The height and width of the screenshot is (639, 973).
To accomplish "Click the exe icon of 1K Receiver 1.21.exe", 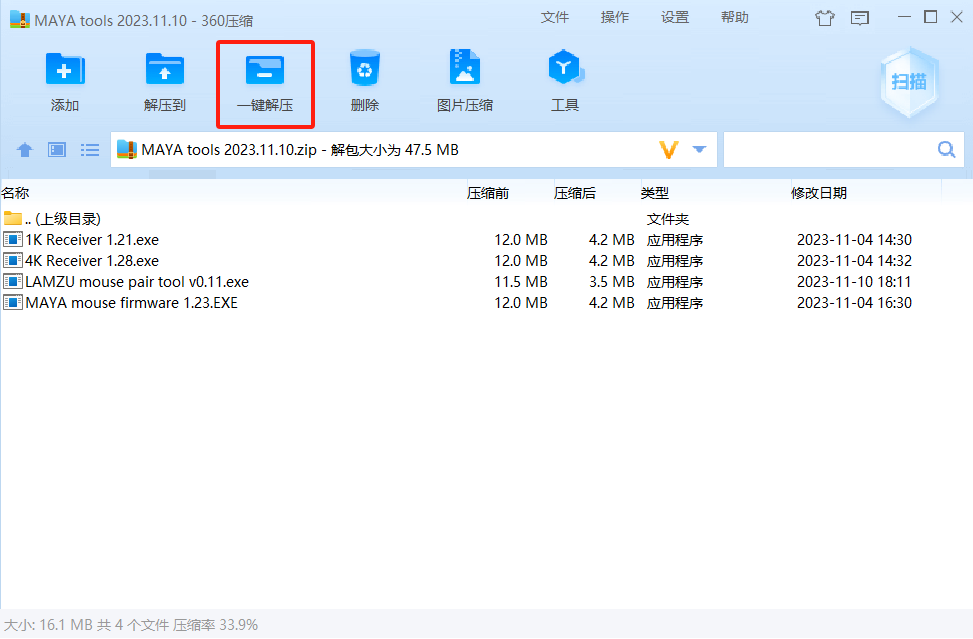I will pos(13,239).
